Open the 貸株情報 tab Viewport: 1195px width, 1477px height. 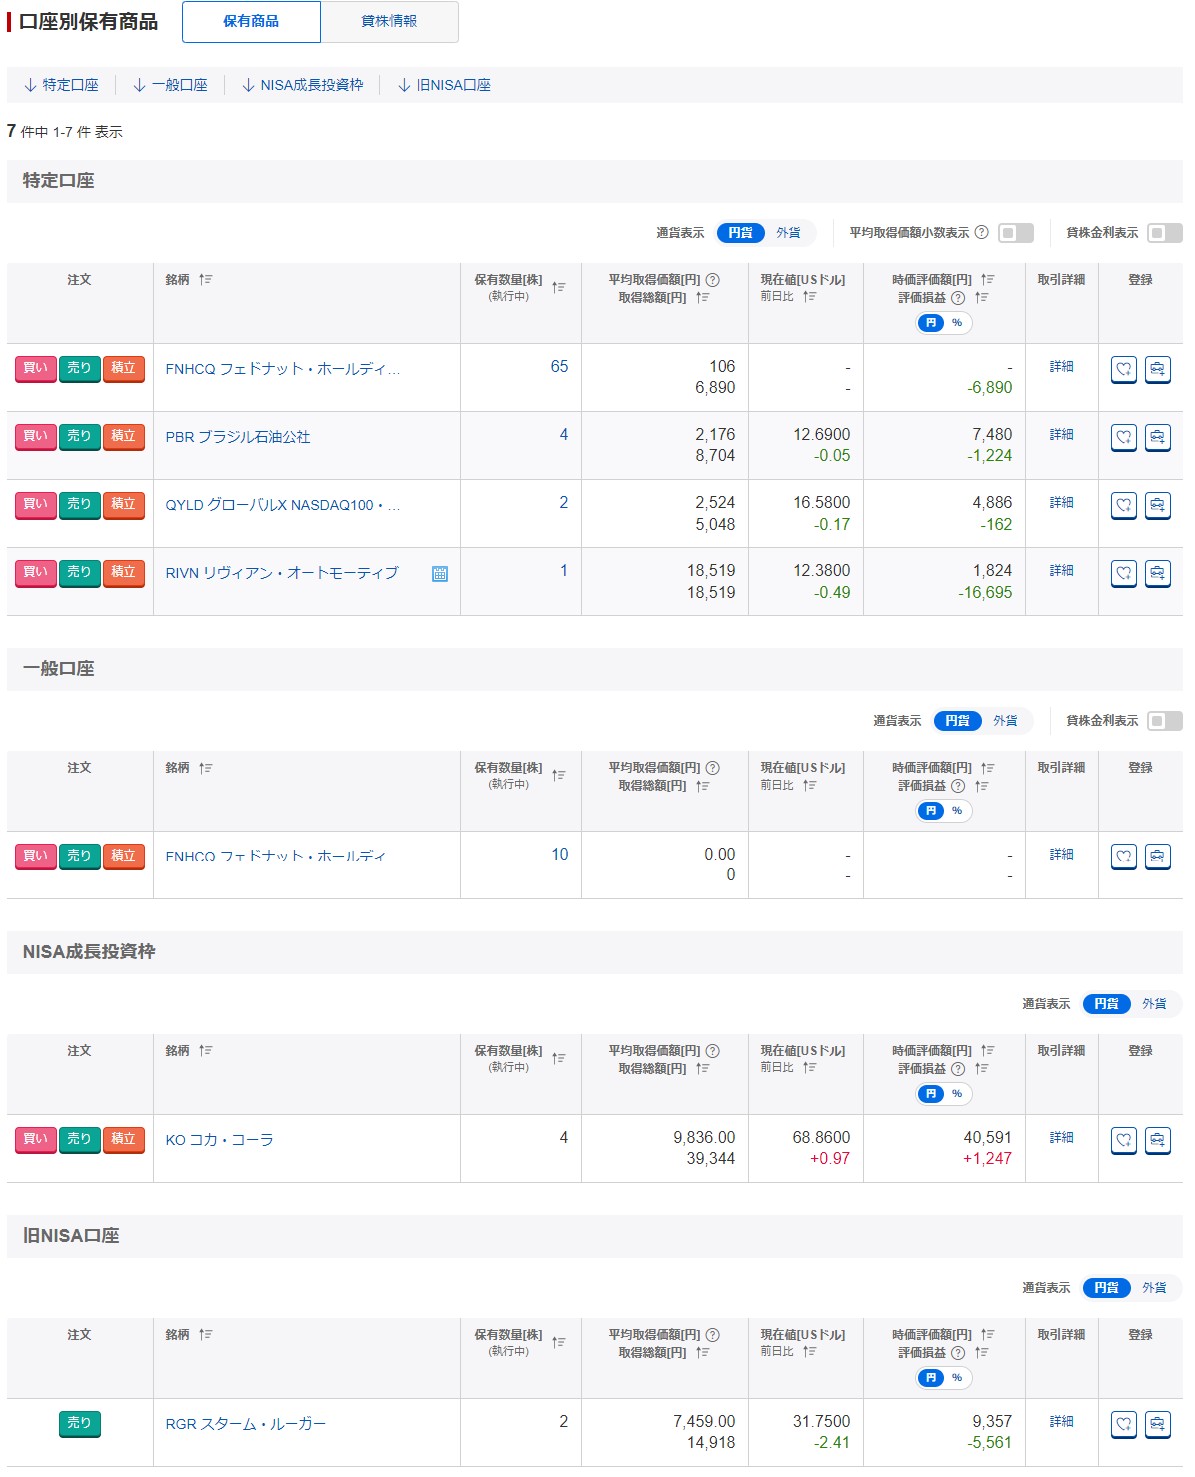390,22
